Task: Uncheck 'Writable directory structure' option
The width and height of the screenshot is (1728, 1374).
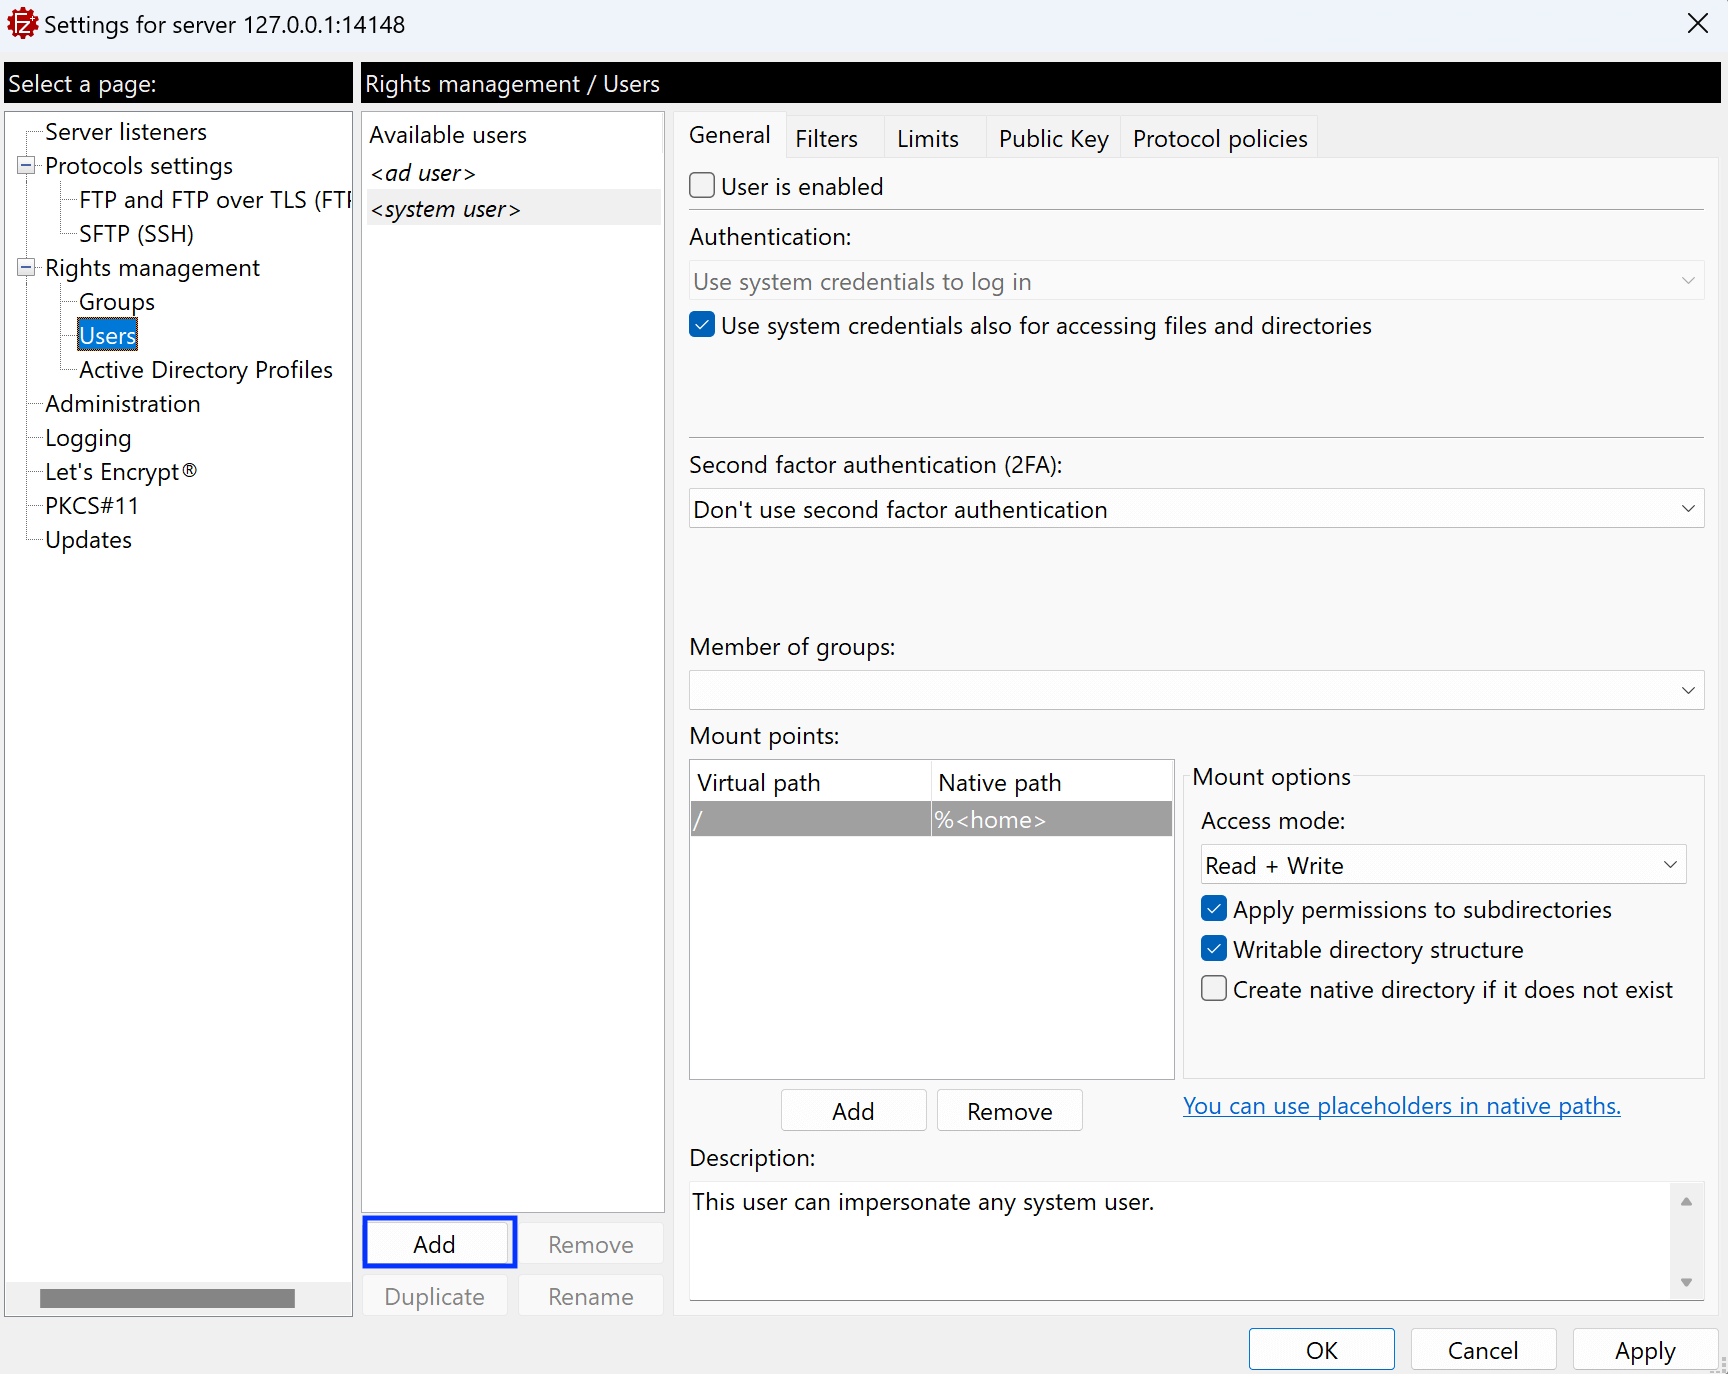Action: pos(1214,949)
